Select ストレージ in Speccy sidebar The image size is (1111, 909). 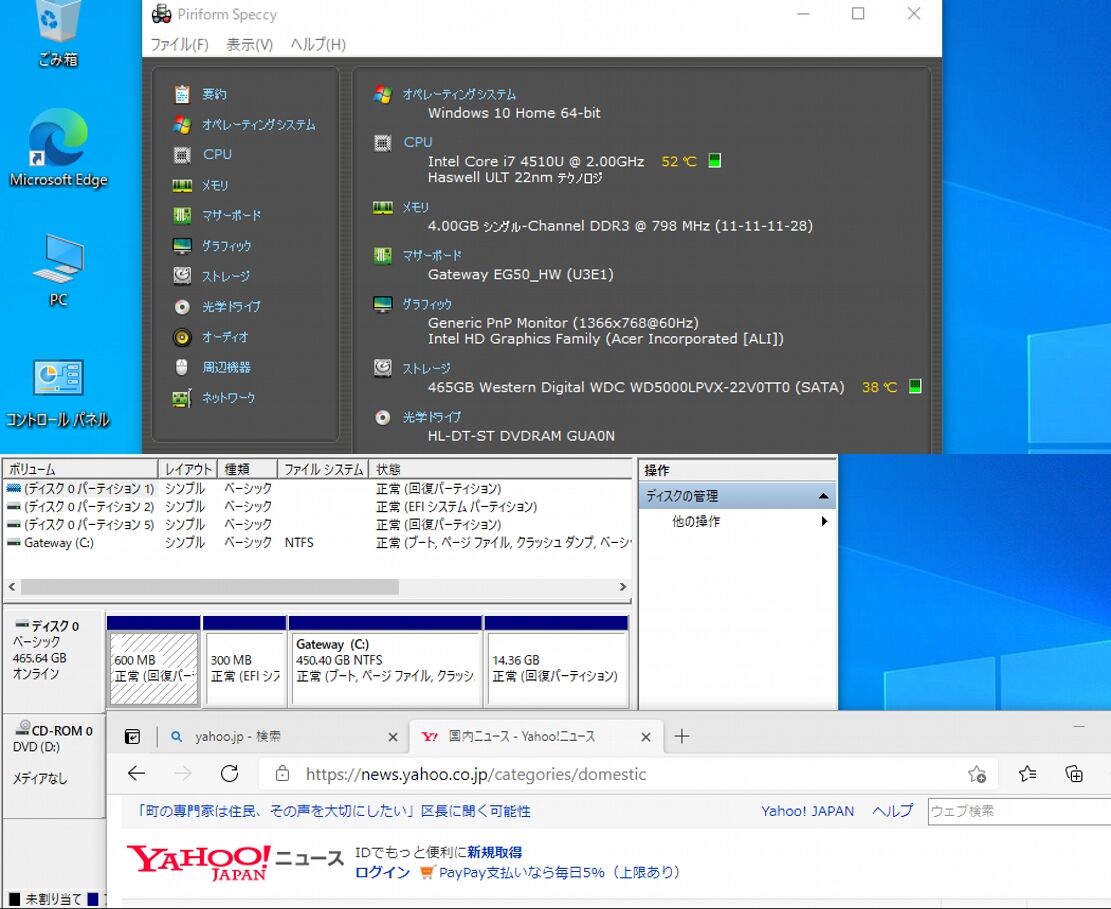(225, 276)
